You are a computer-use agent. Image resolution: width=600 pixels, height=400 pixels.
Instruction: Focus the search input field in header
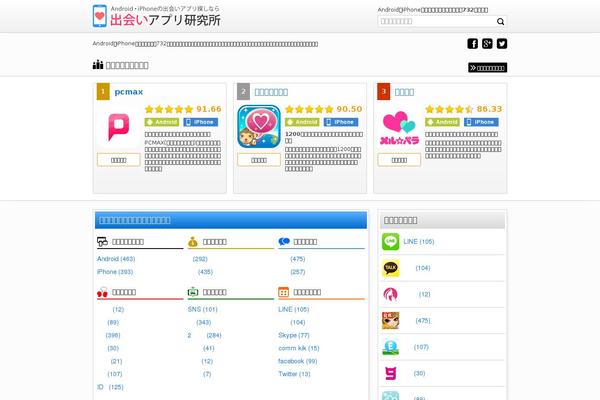[x=436, y=21]
